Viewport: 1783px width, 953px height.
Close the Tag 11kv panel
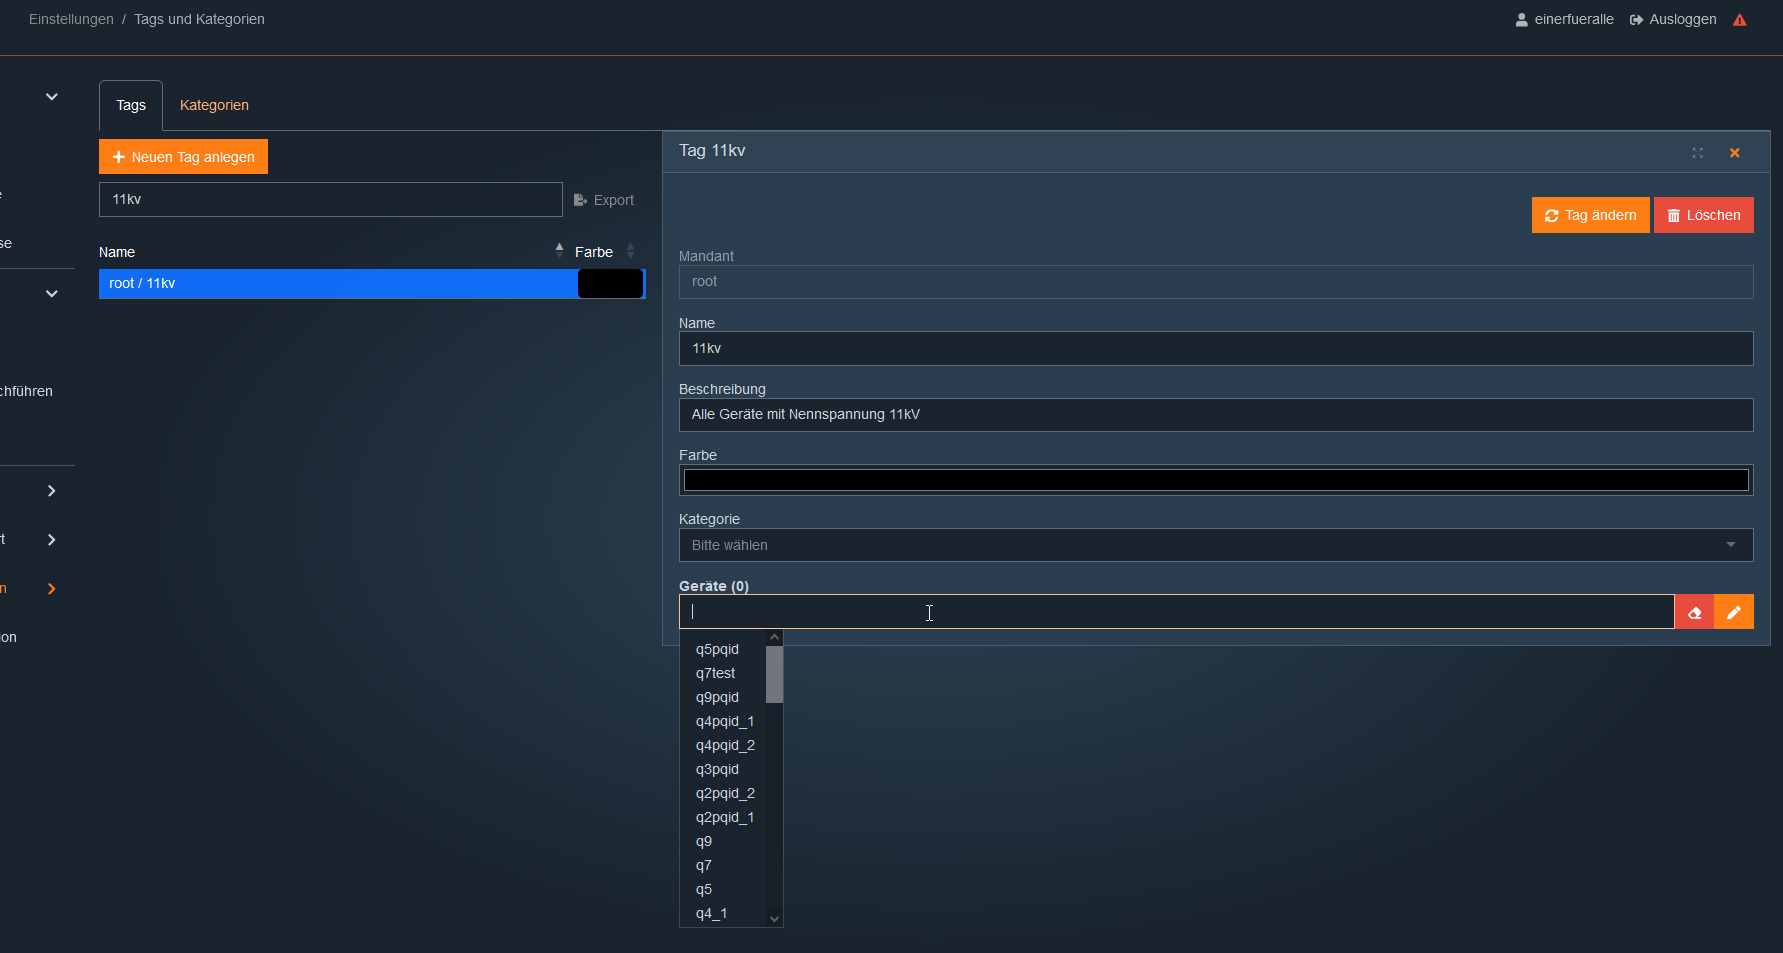(x=1735, y=153)
